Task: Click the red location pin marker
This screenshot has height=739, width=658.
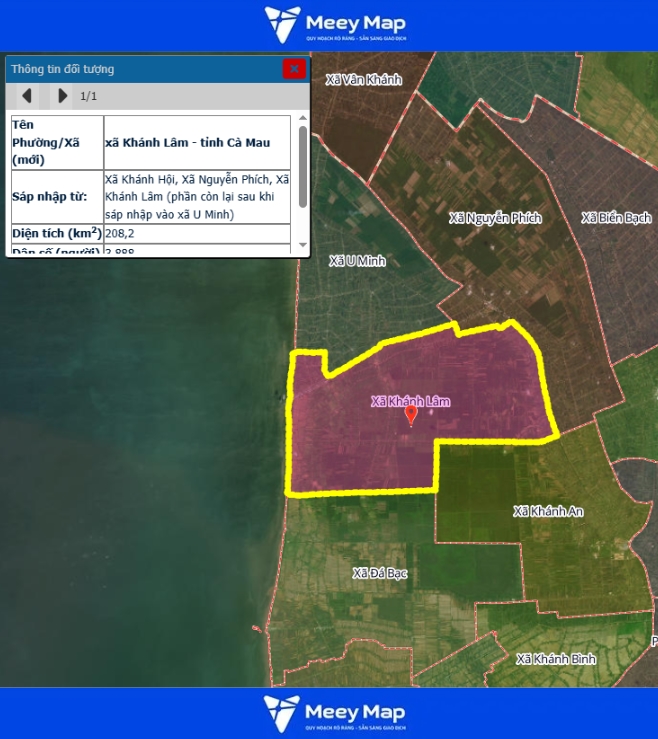Action: click(x=410, y=415)
